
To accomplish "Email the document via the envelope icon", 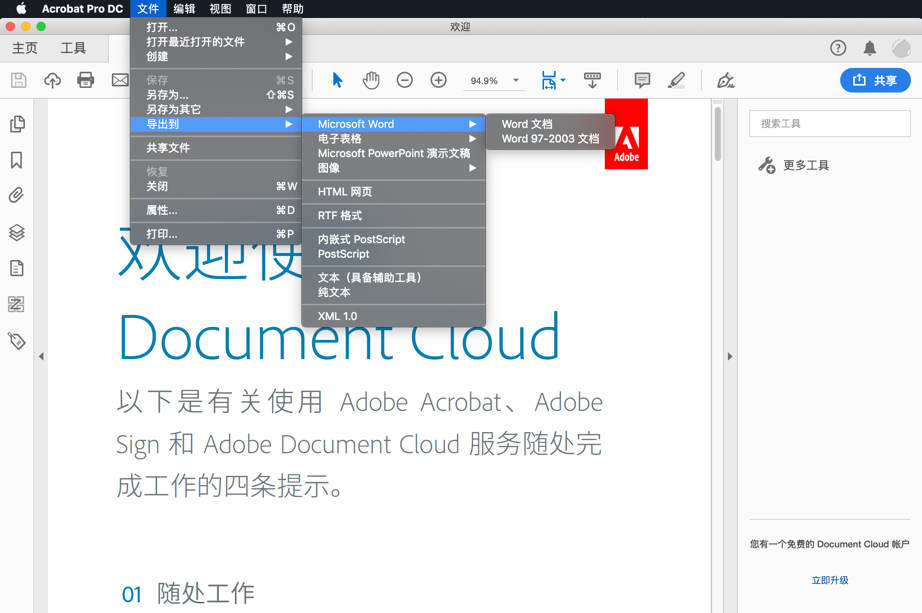I will point(120,80).
